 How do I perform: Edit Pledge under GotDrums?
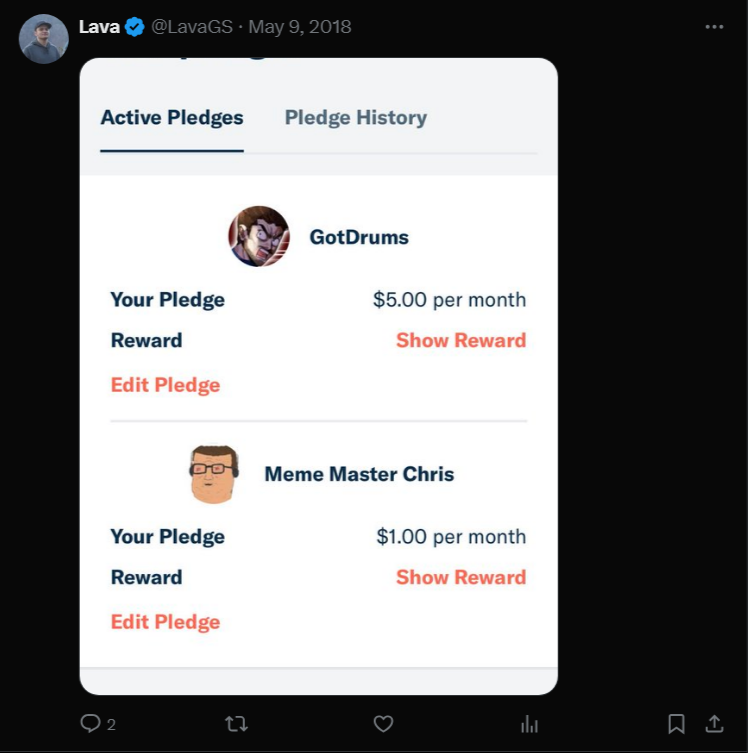pyautogui.click(x=165, y=385)
